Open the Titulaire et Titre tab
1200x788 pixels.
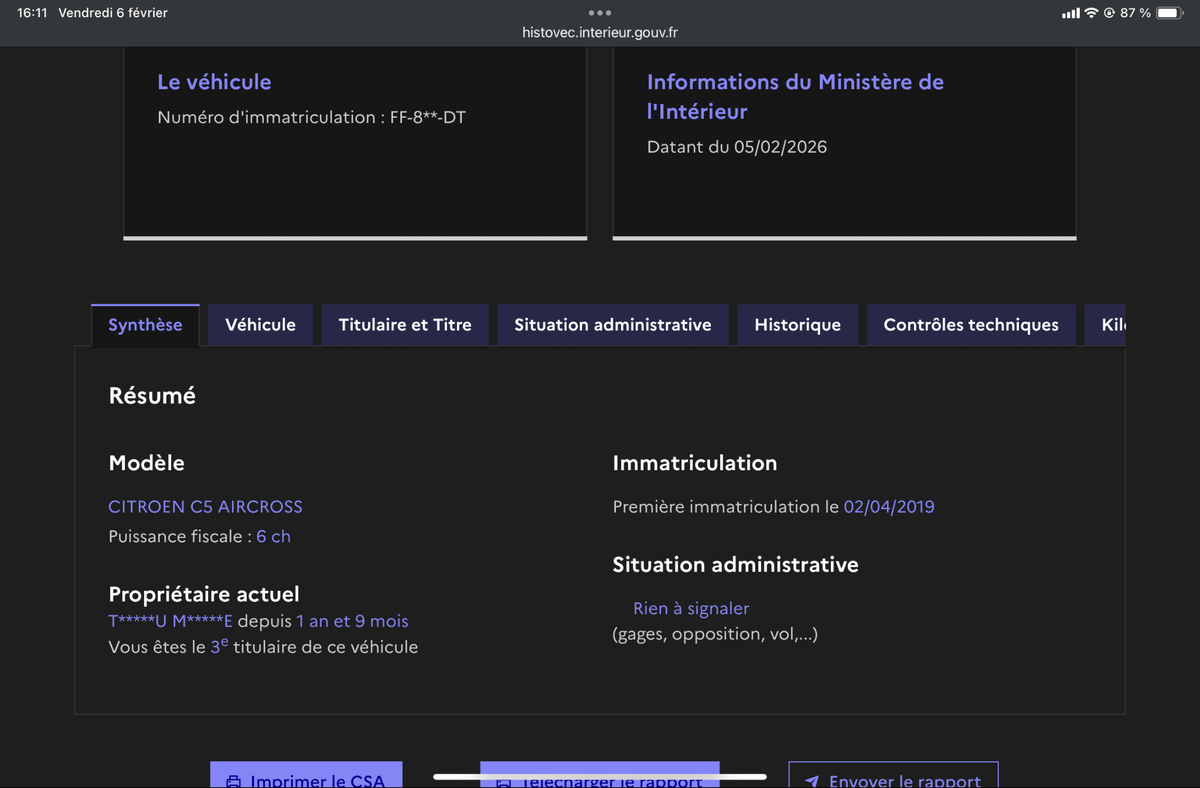click(x=404, y=324)
